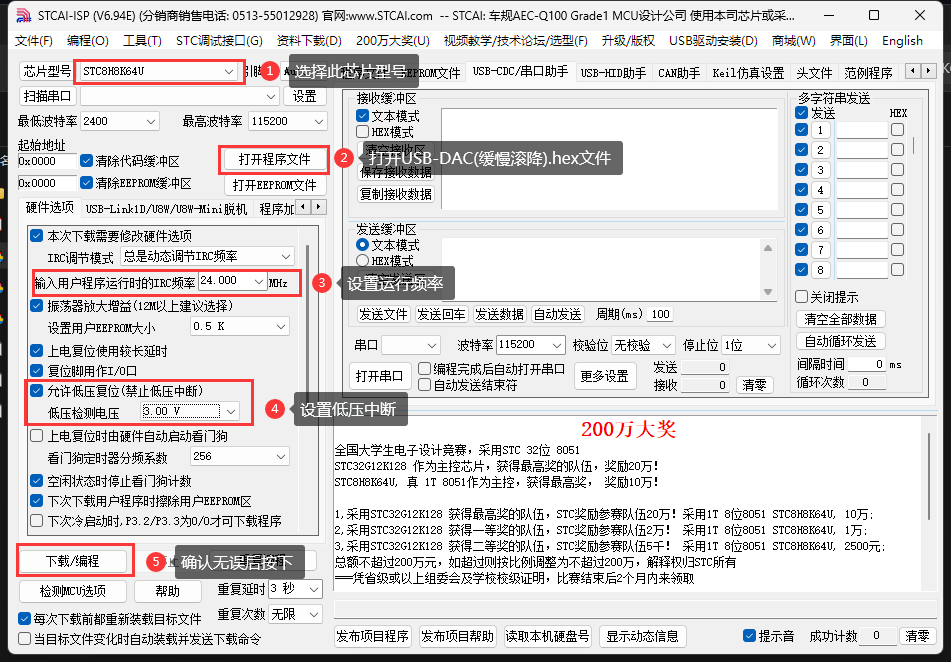Open the 头文件 tab

click(x=814, y=73)
